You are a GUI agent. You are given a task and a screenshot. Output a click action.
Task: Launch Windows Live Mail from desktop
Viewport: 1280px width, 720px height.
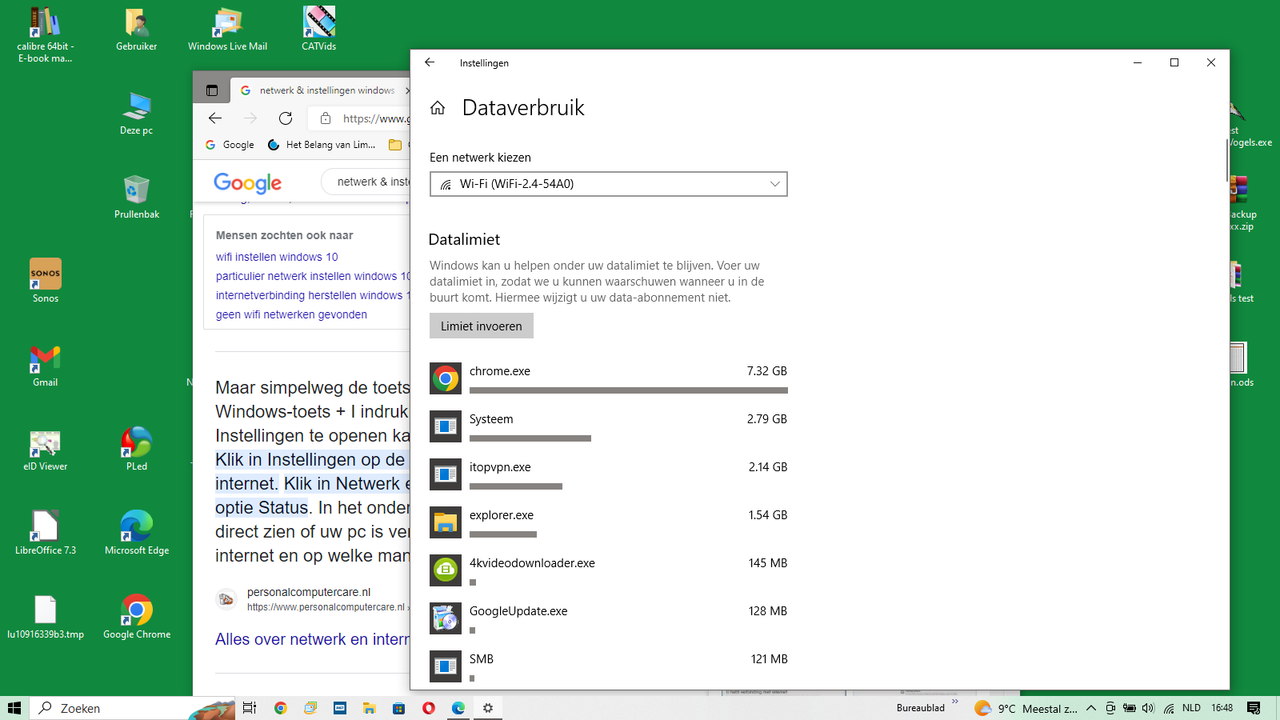(228, 30)
